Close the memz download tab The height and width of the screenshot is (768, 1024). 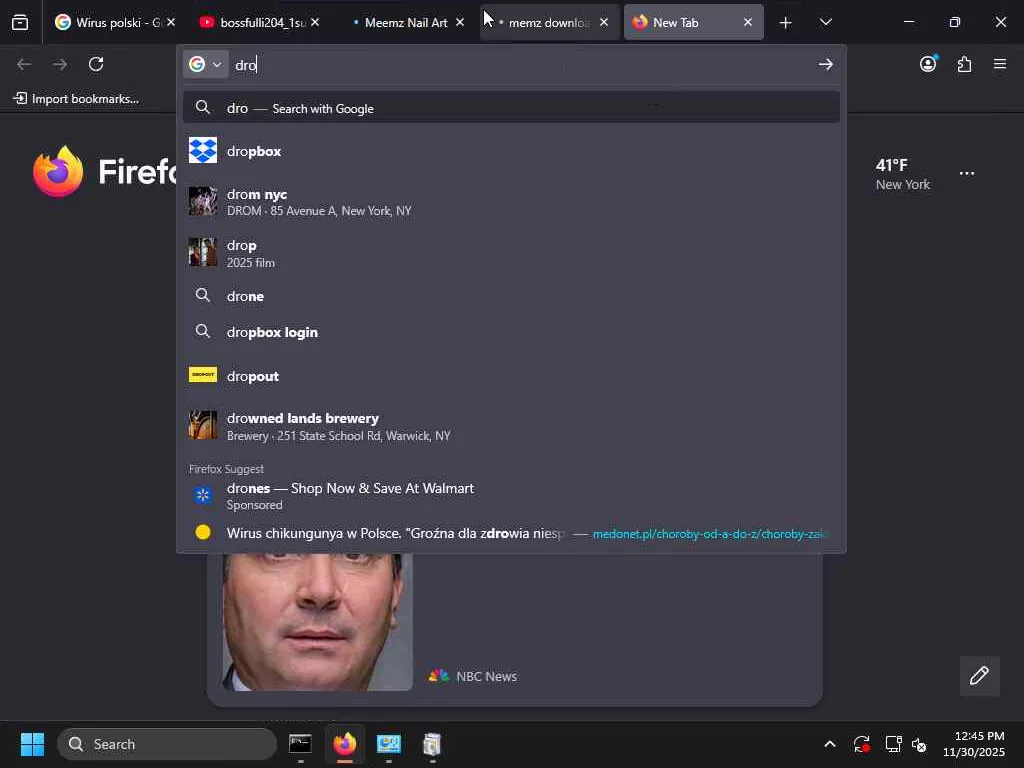tap(604, 22)
